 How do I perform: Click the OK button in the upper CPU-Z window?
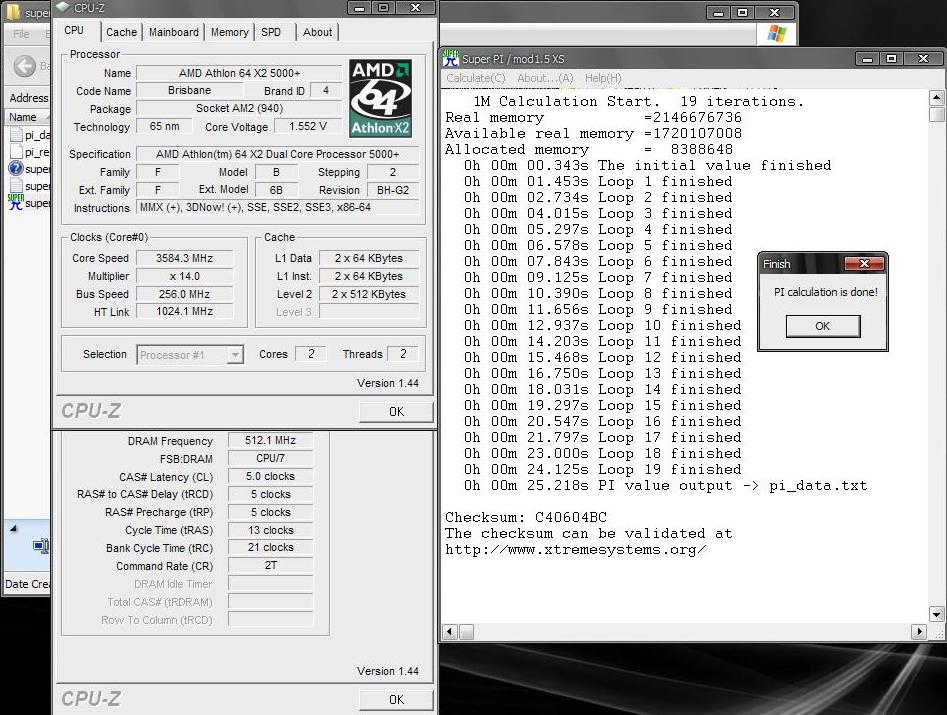(396, 412)
